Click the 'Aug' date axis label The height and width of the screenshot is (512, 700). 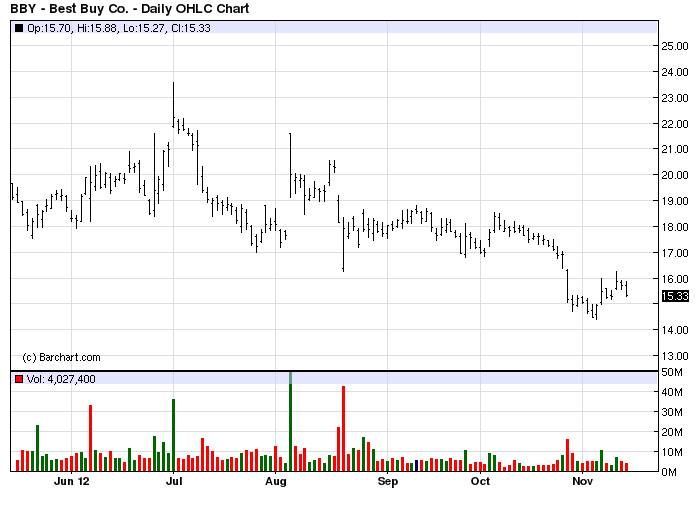275,481
